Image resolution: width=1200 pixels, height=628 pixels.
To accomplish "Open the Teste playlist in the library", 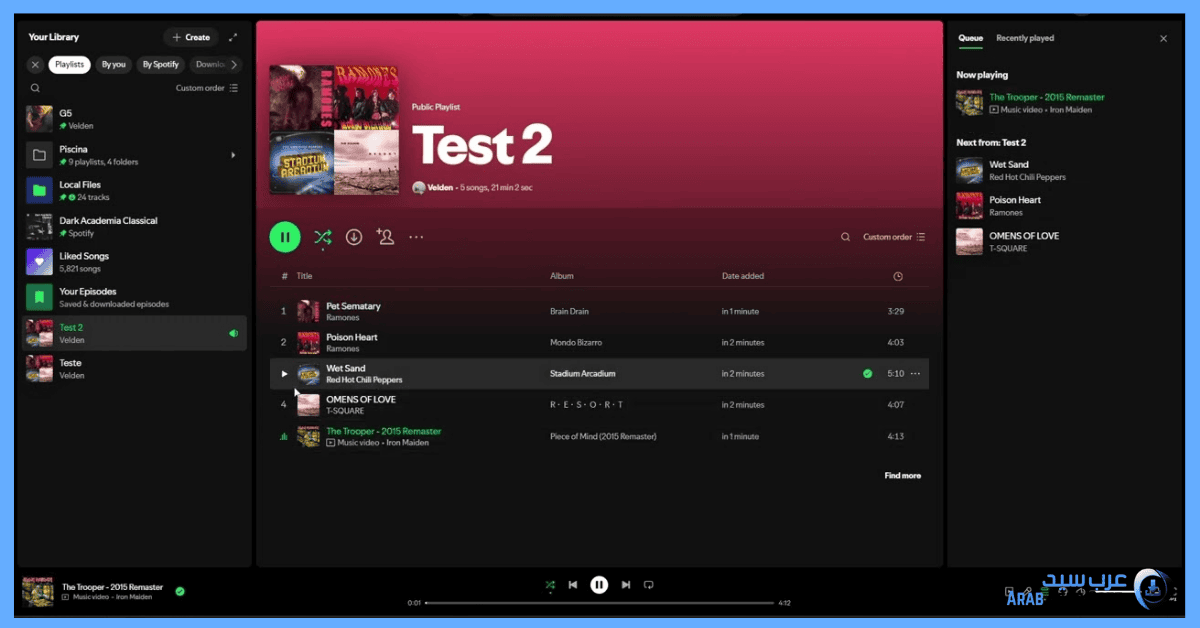I will (x=134, y=369).
